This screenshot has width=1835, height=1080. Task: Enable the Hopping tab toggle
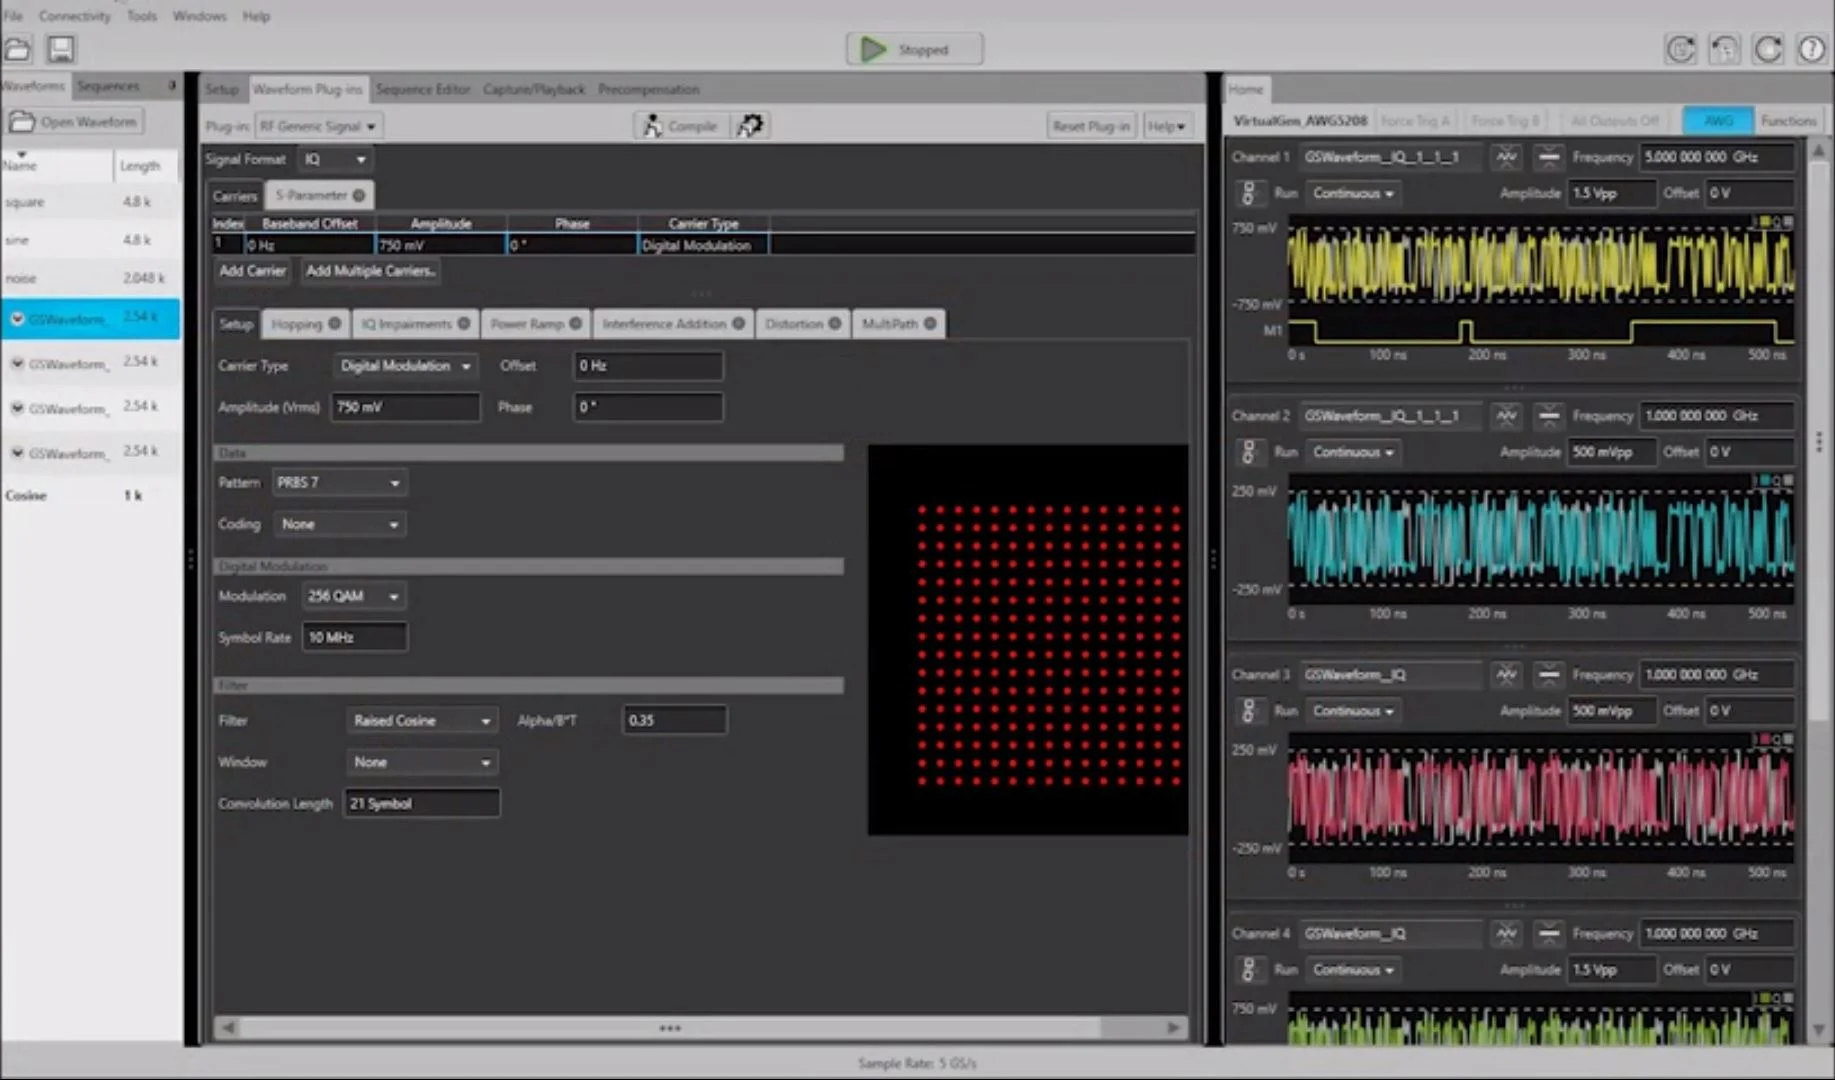[x=335, y=324]
